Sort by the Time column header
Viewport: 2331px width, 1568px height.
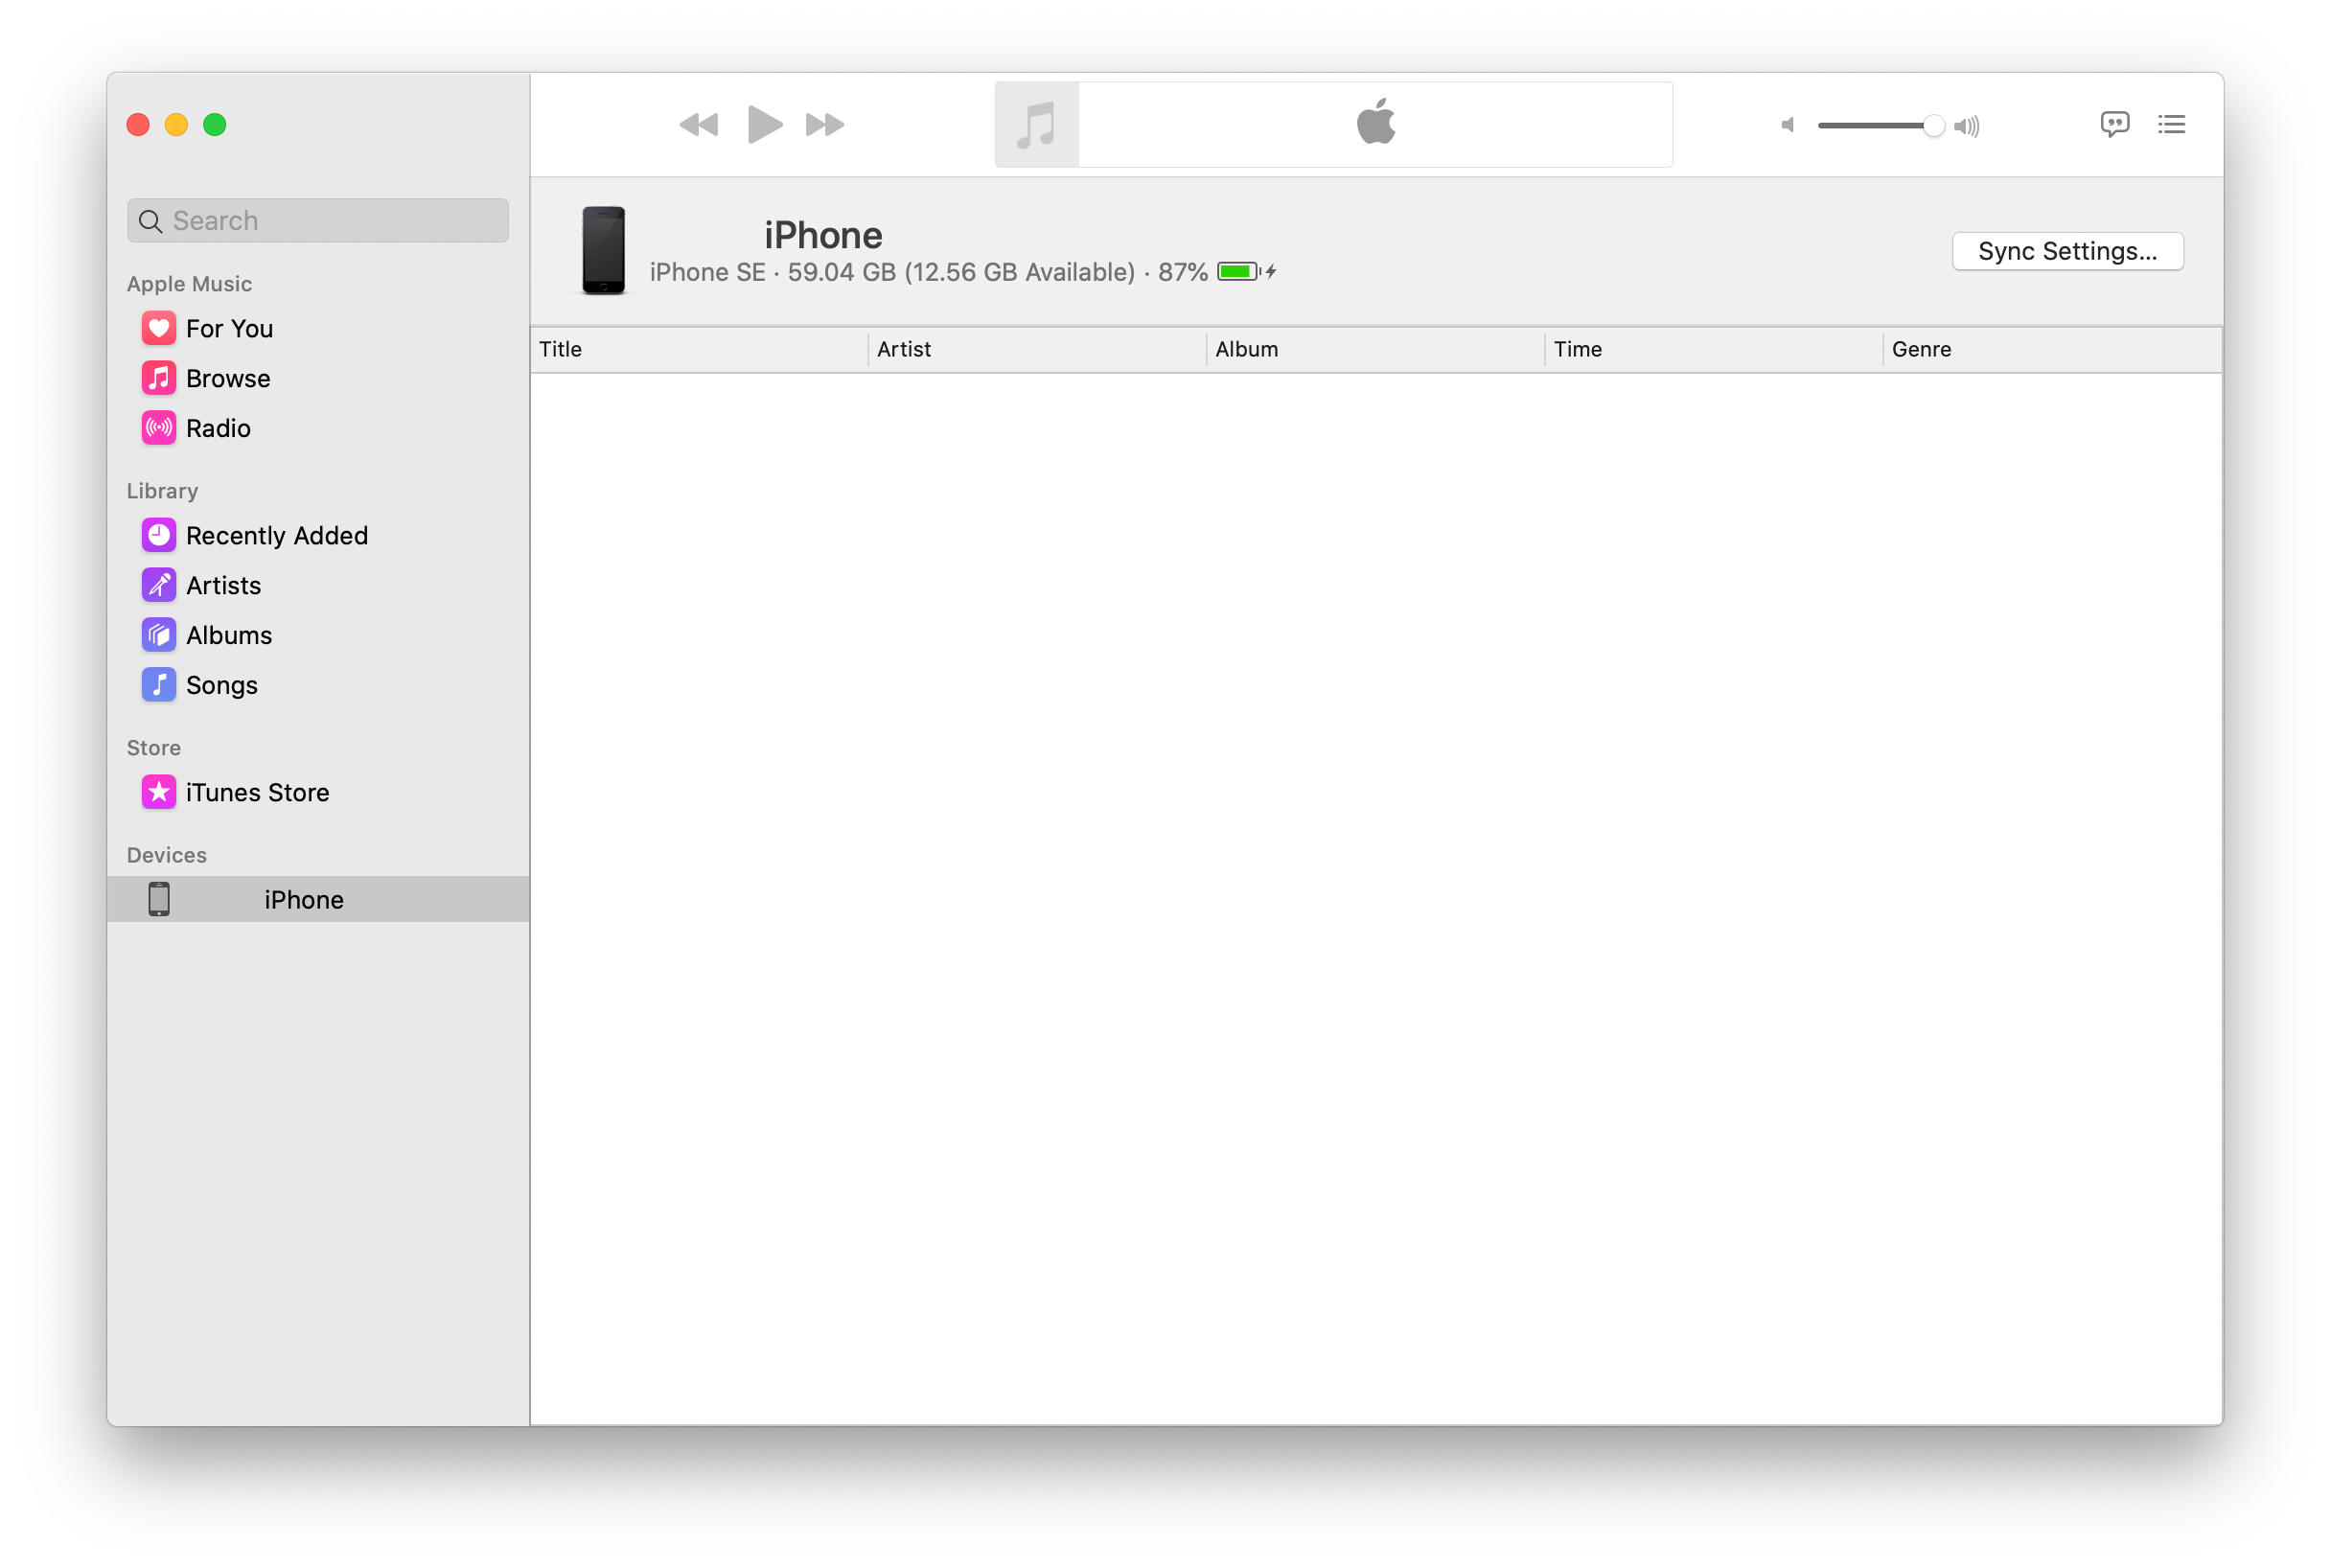(1713, 350)
